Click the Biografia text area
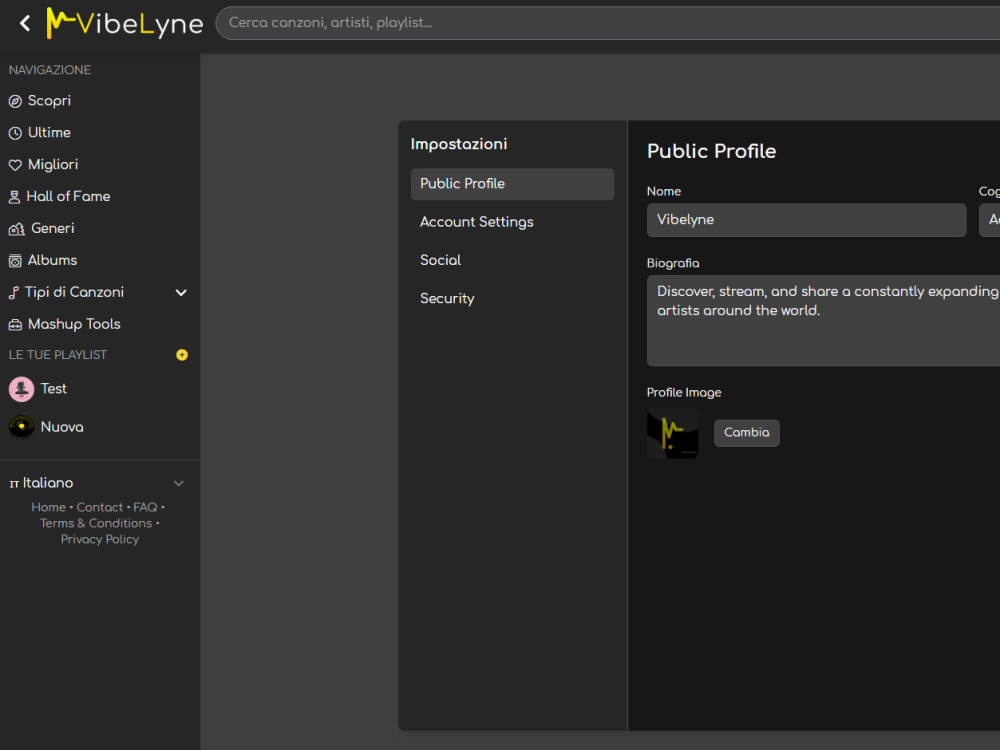This screenshot has width=1000, height=750. coord(823,320)
